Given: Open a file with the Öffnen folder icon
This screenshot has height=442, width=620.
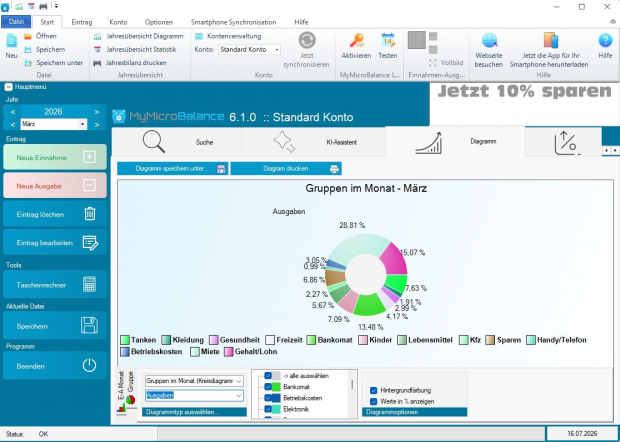Looking at the screenshot, I should (28, 36).
